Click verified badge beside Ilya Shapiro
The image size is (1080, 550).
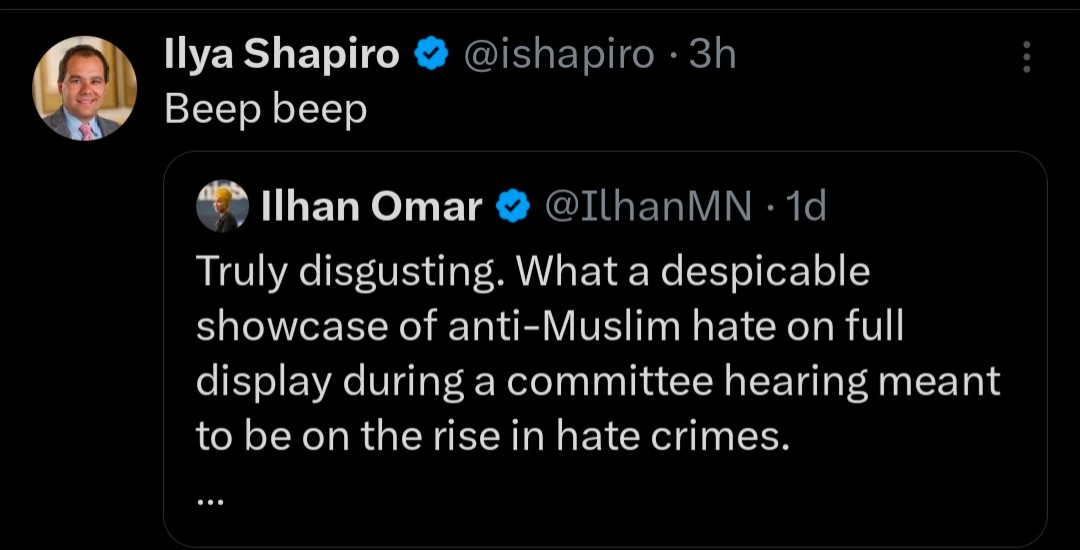[430, 55]
